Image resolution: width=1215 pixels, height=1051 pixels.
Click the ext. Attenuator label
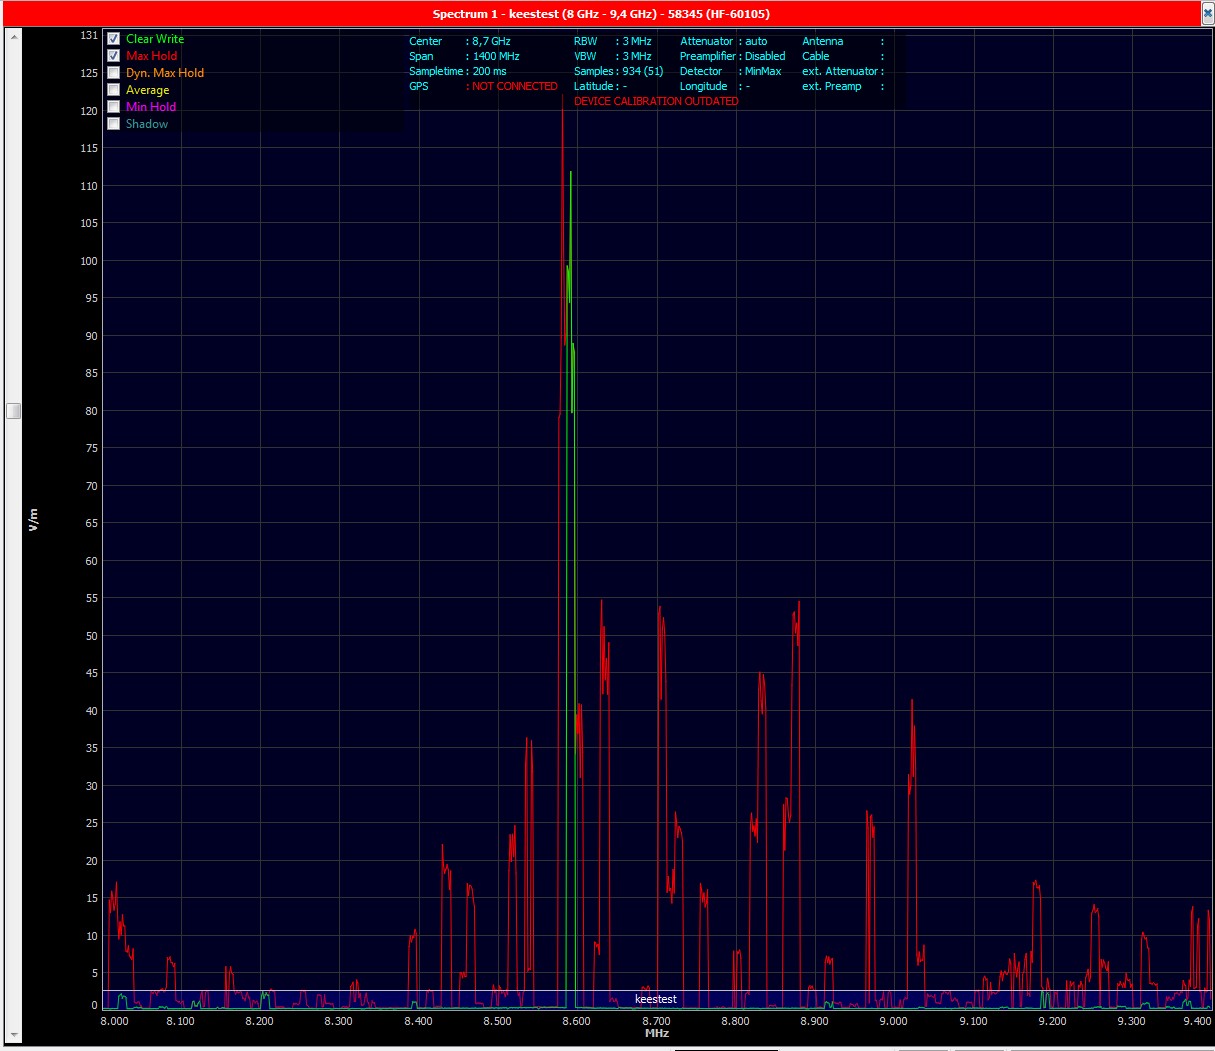click(x=840, y=71)
